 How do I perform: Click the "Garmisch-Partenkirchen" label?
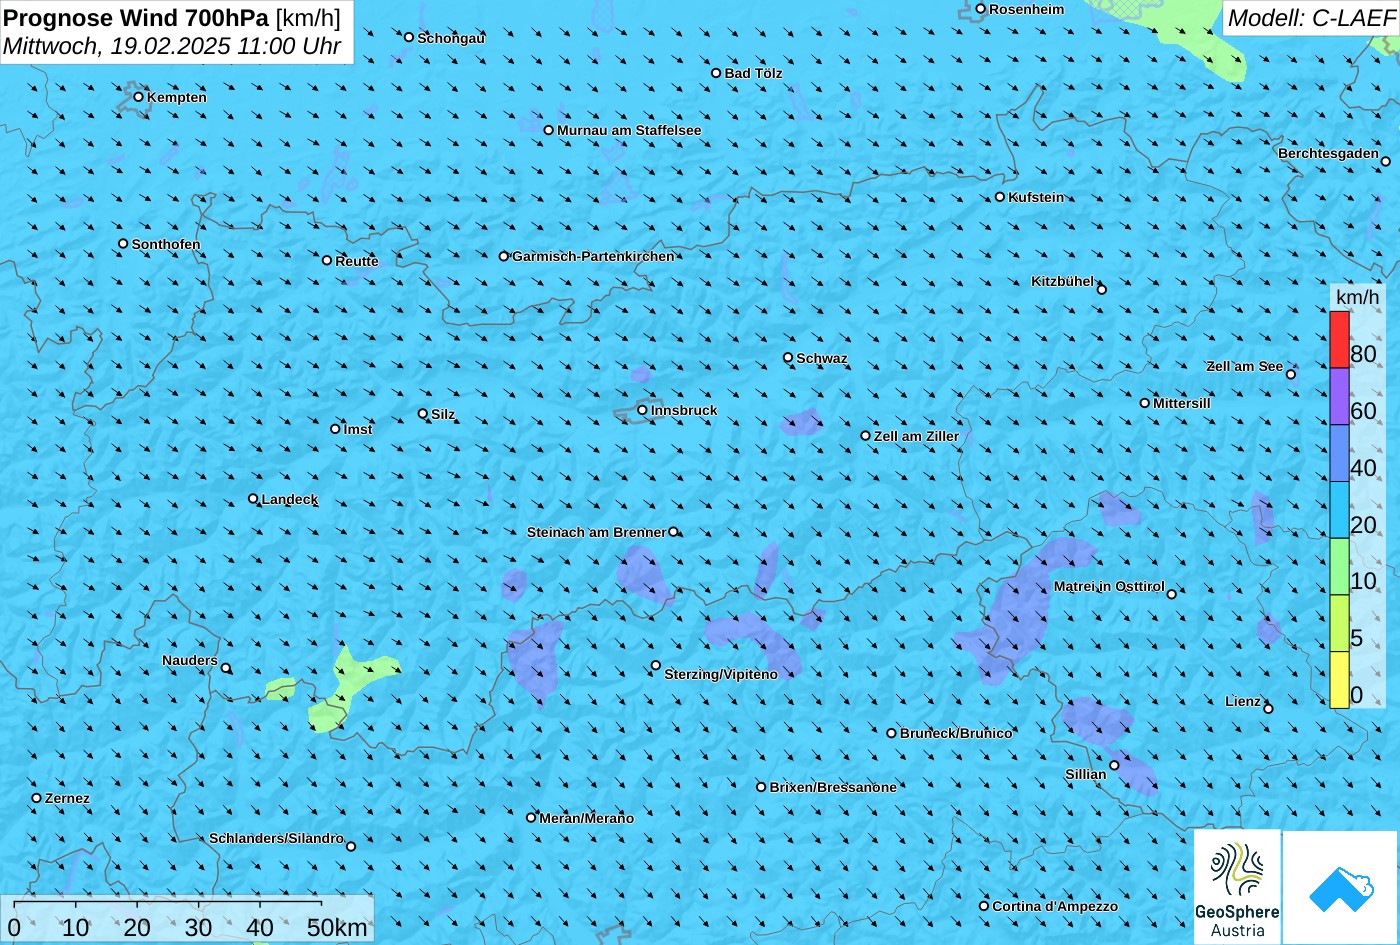tap(593, 256)
